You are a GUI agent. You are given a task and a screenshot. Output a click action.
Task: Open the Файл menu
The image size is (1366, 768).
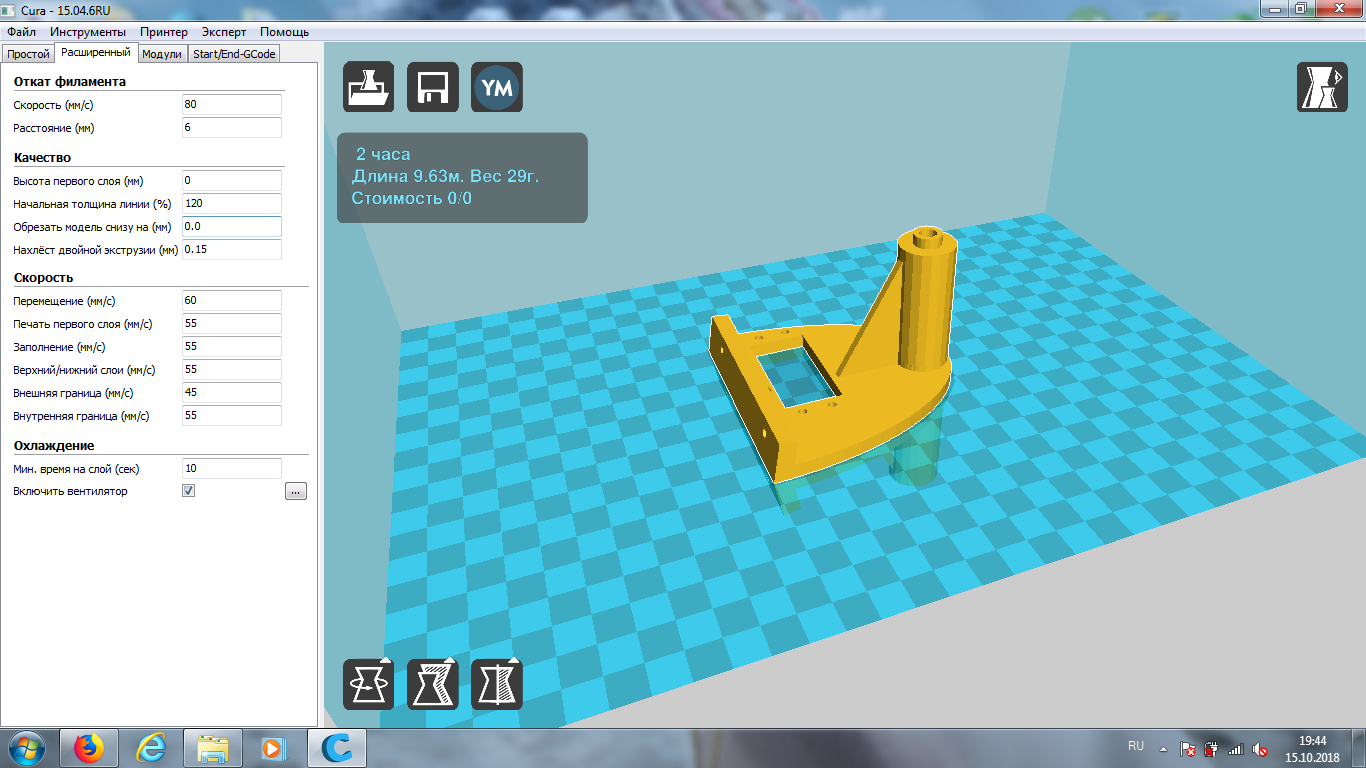pos(21,32)
